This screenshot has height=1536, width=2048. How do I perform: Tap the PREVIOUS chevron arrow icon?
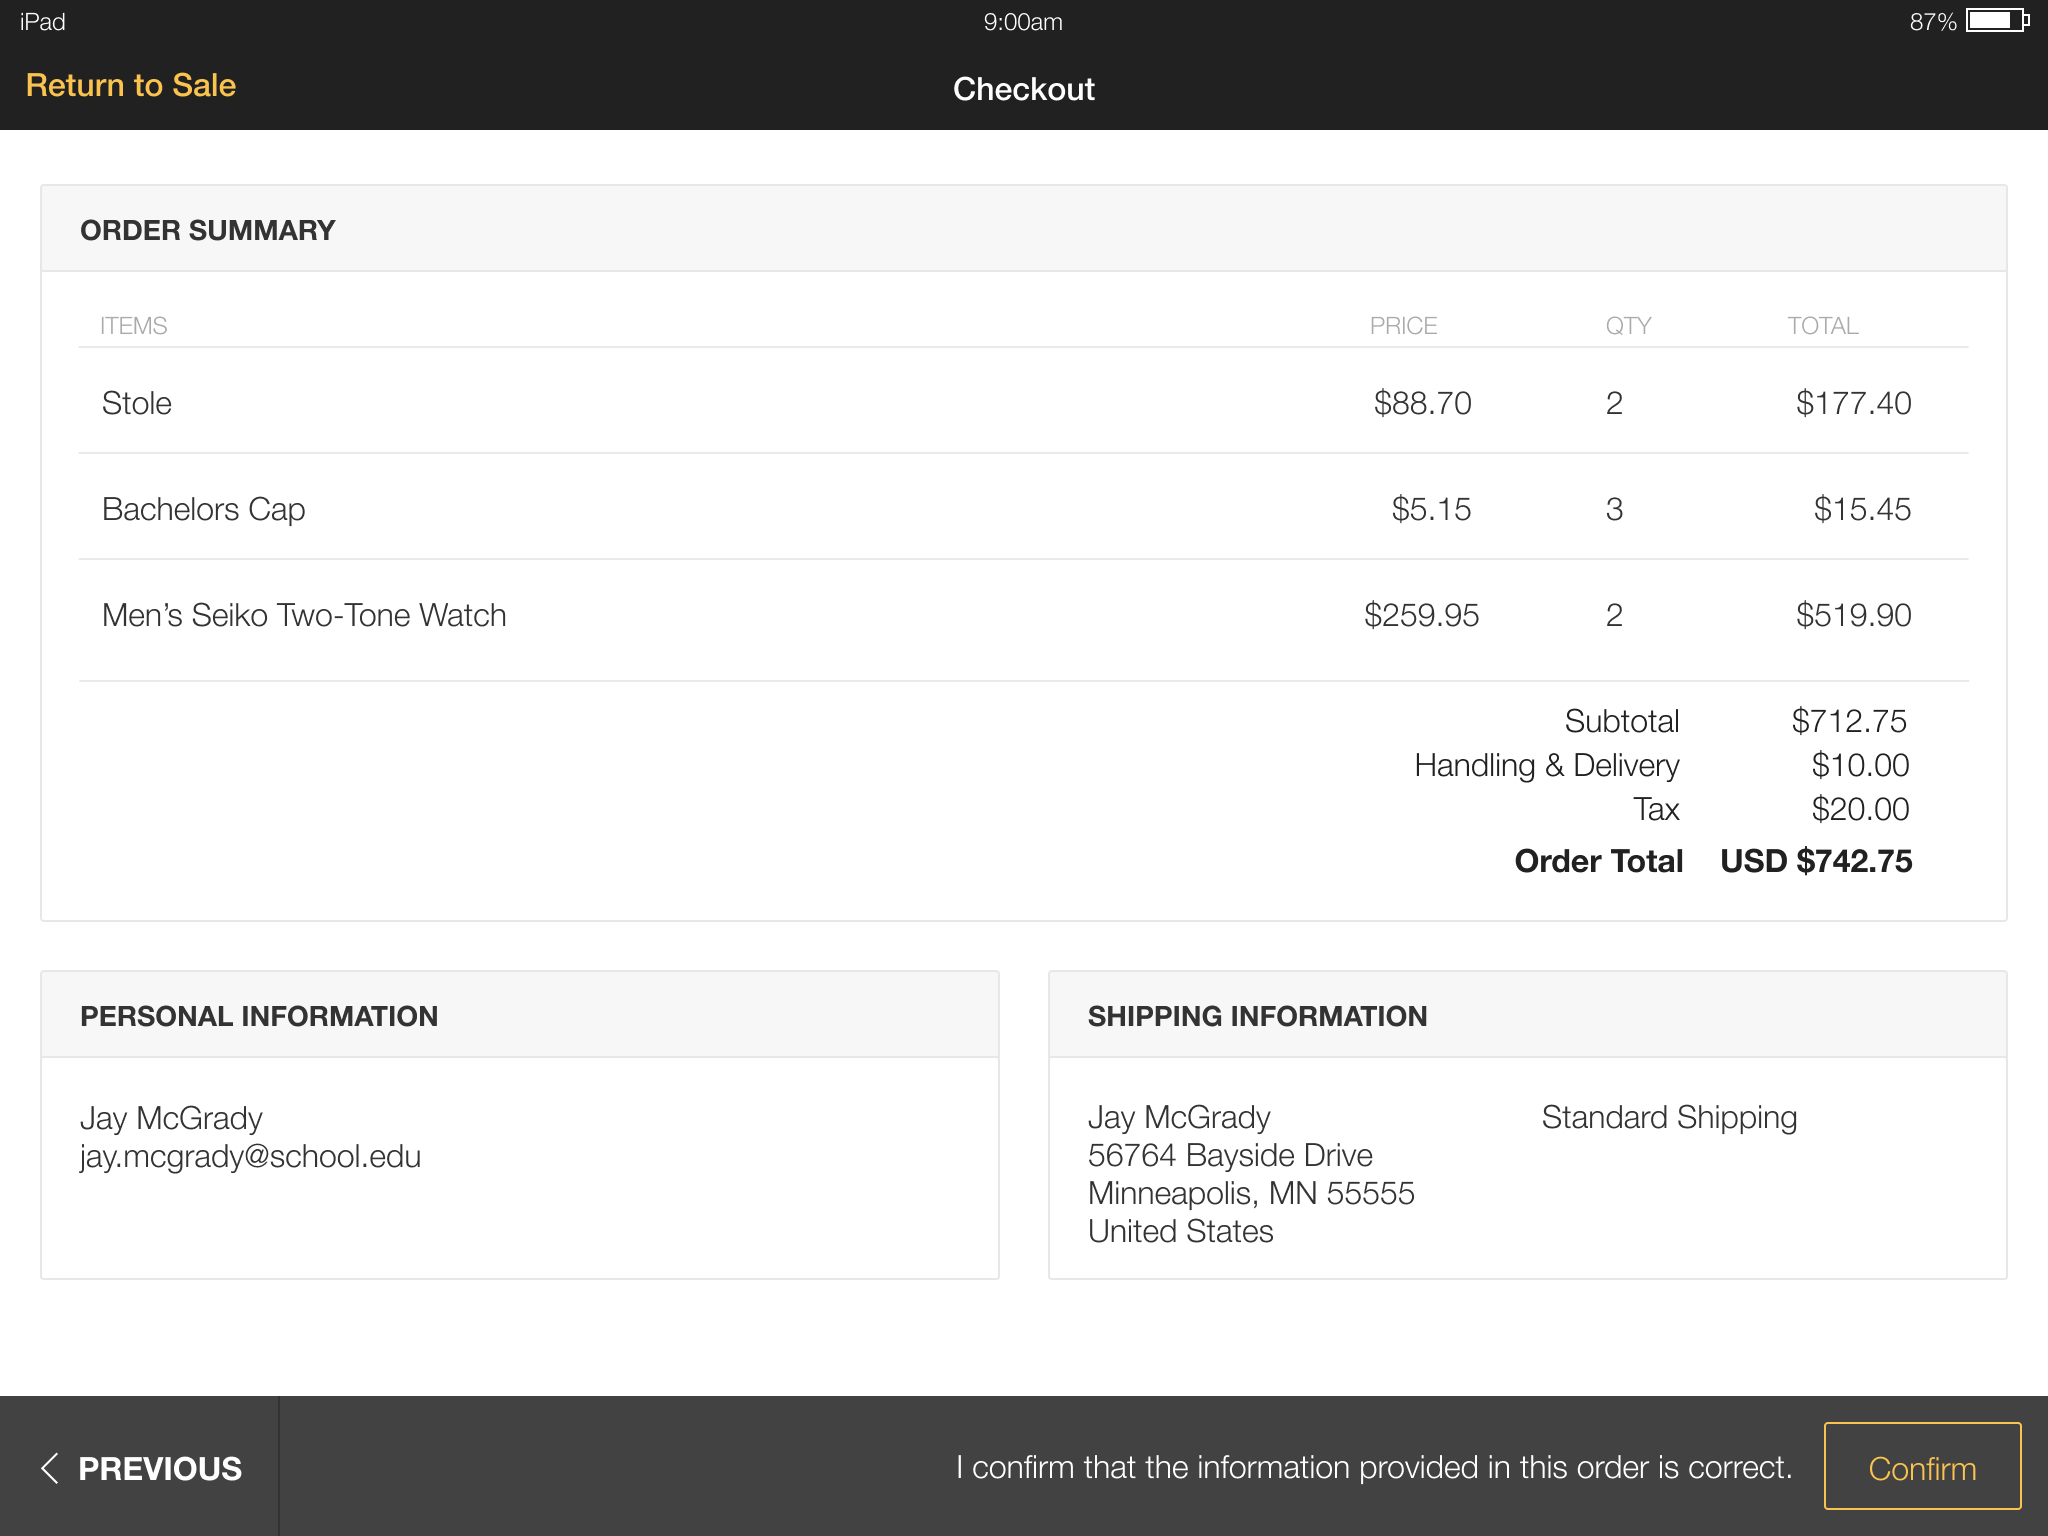pyautogui.click(x=50, y=1468)
